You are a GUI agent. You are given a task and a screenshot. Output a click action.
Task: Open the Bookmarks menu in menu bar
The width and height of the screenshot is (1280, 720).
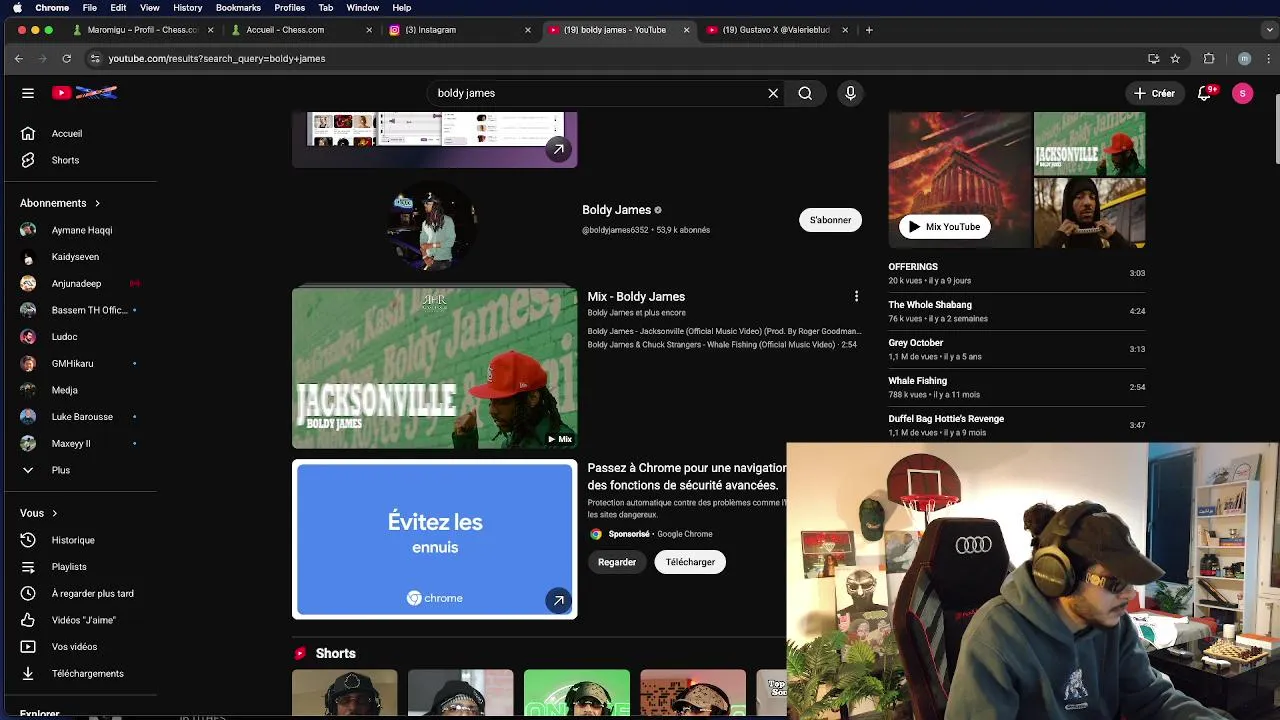(238, 8)
